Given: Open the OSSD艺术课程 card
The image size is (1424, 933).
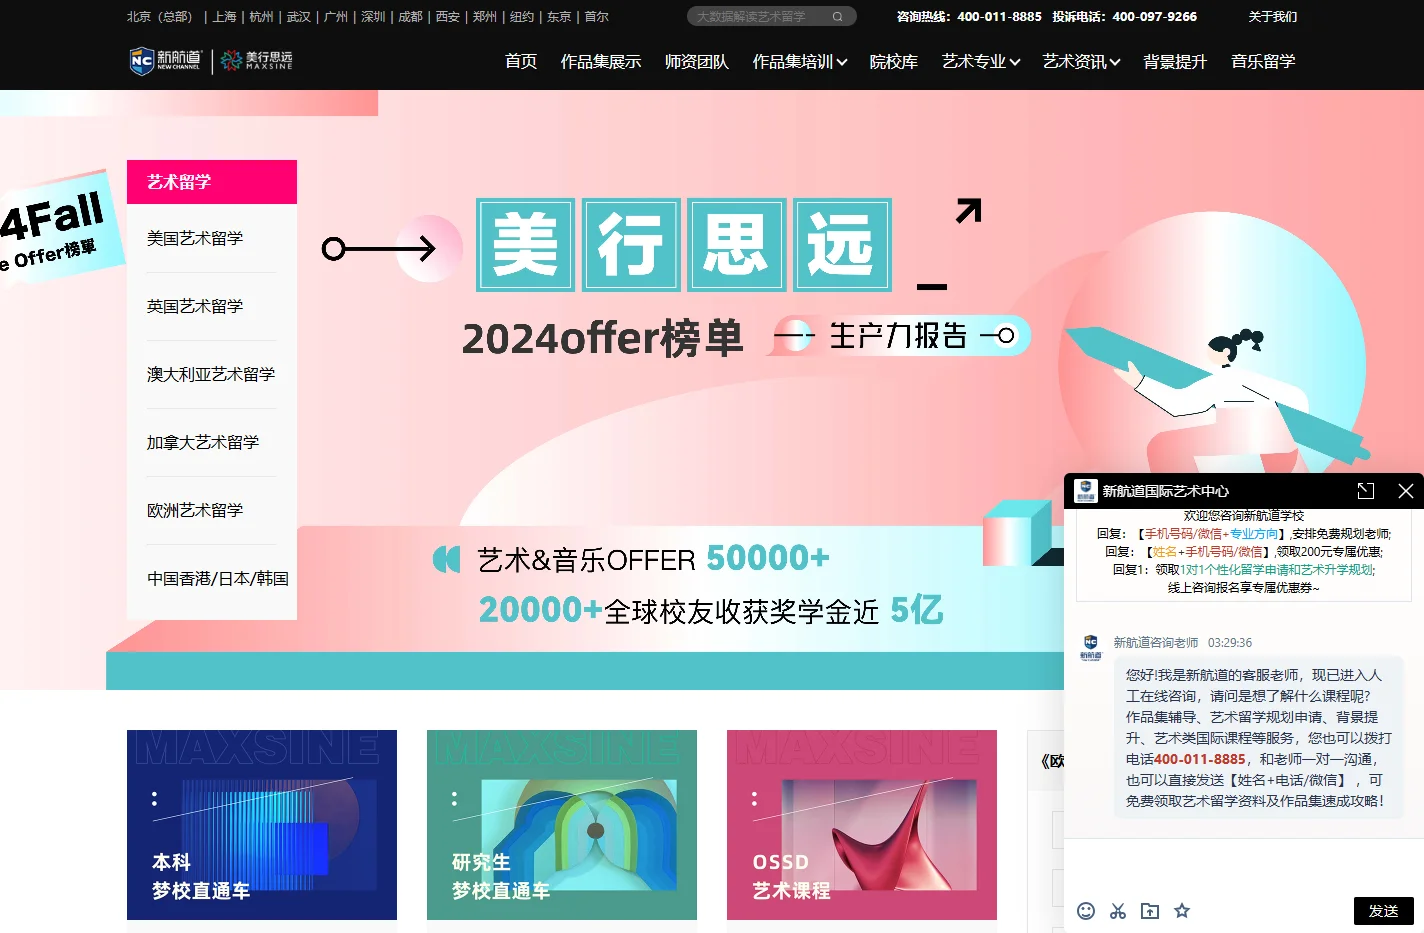Looking at the screenshot, I should coord(862,825).
